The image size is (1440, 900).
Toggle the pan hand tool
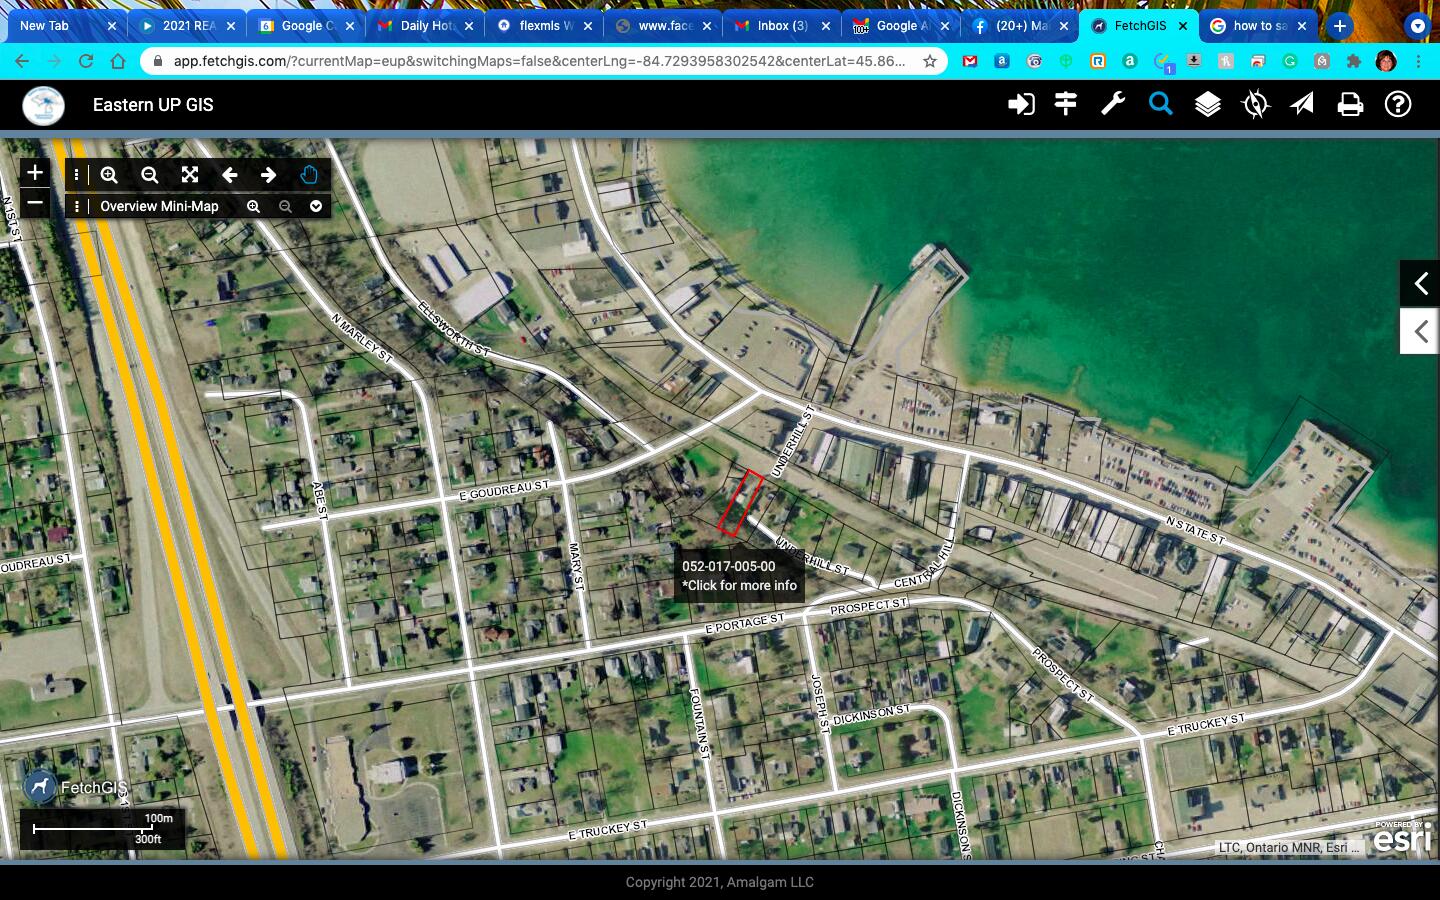point(309,175)
